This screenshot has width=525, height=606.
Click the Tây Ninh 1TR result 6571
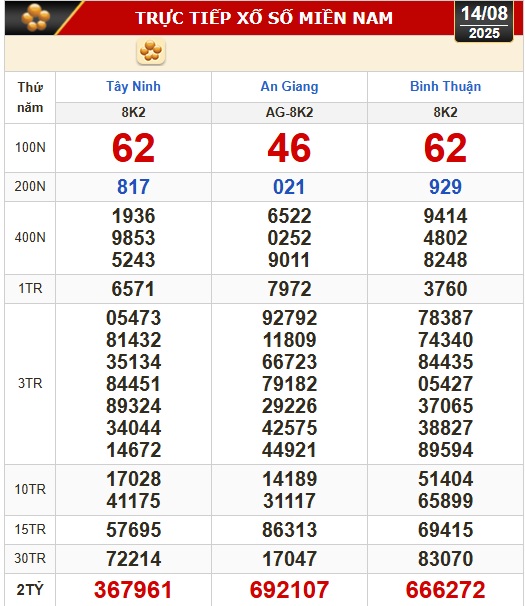133,289
